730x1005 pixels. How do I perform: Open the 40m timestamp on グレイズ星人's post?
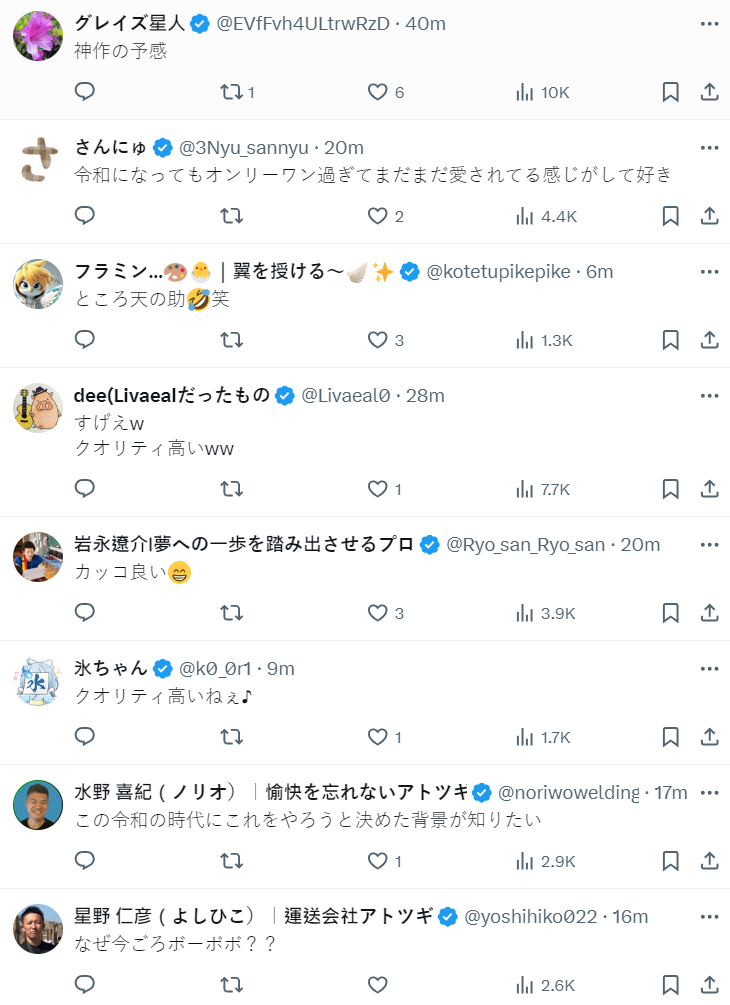click(x=426, y=24)
